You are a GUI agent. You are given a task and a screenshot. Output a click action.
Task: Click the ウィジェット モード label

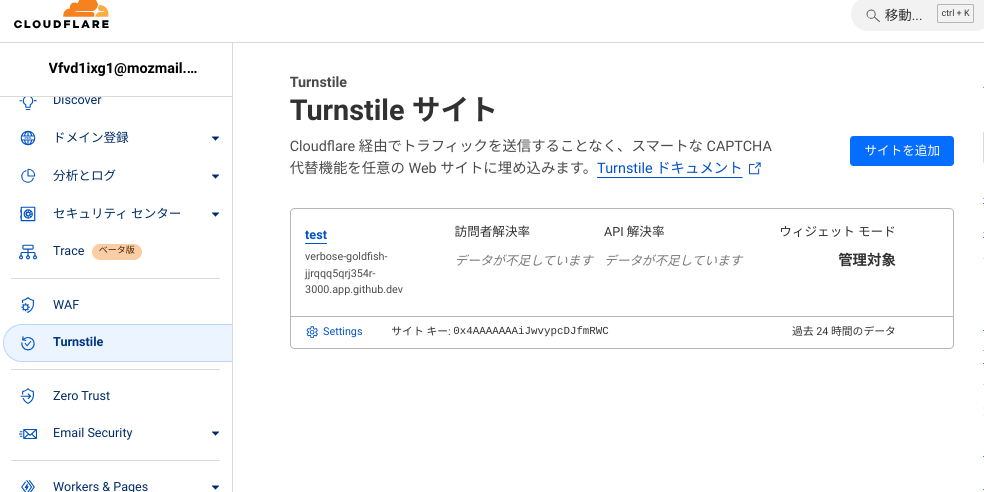[x=838, y=232]
